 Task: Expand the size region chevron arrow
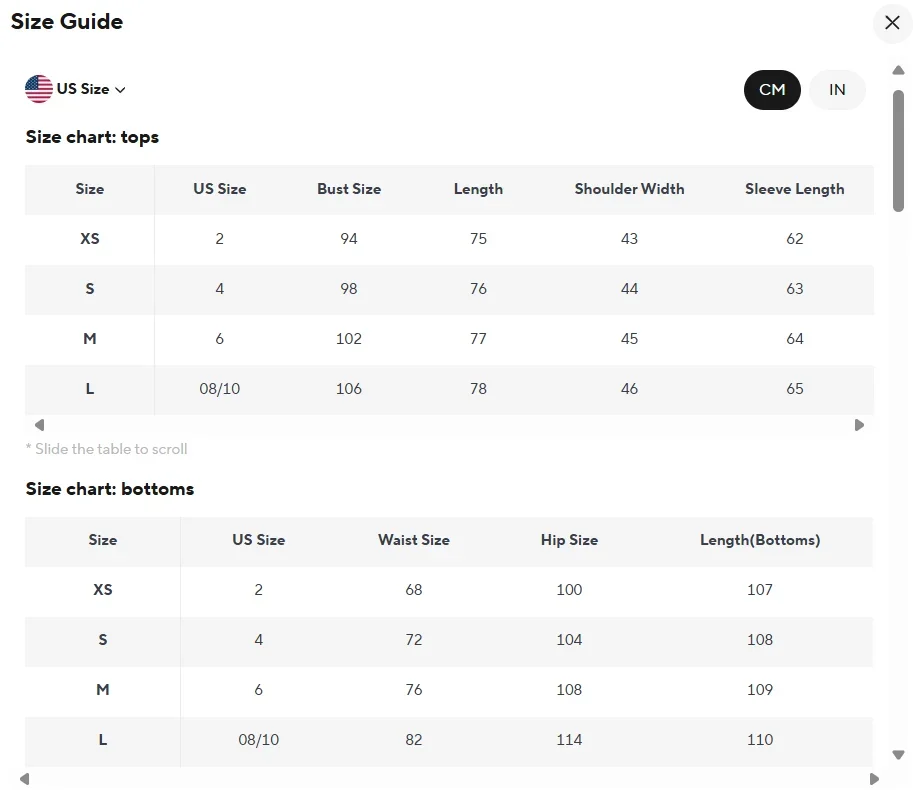click(x=121, y=90)
